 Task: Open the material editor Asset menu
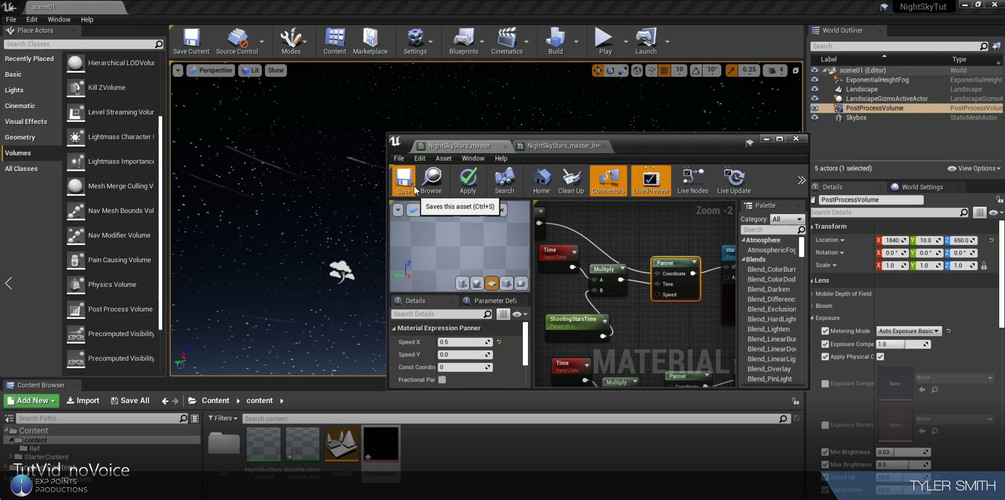tap(444, 158)
